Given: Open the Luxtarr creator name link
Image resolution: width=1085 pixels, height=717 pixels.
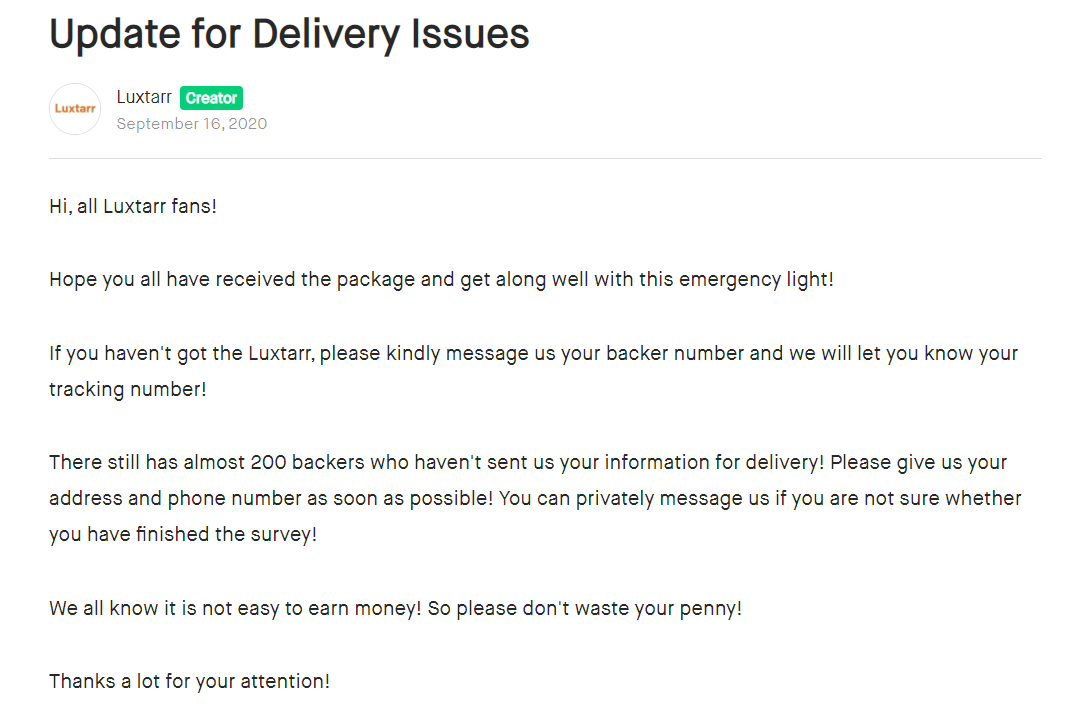Looking at the screenshot, I should point(144,97).
